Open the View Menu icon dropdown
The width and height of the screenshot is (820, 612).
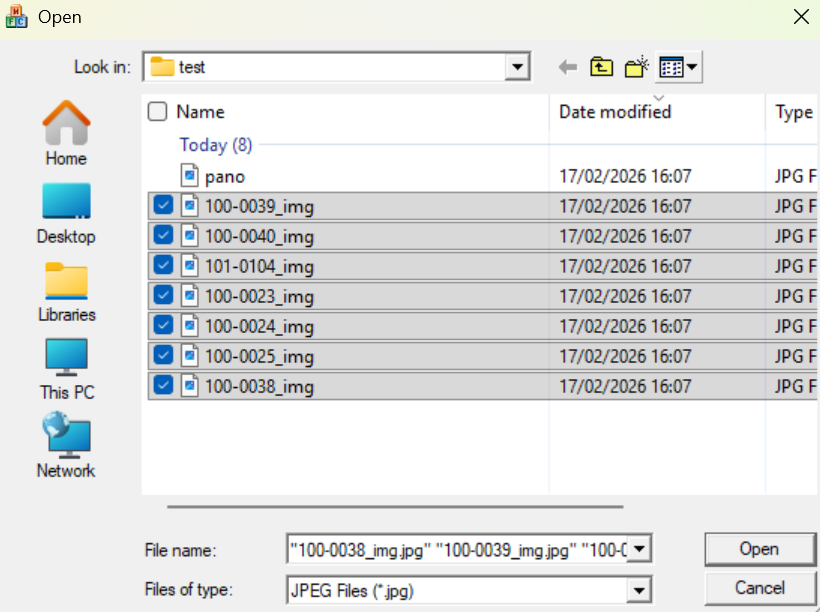click(x=678, y=68)
